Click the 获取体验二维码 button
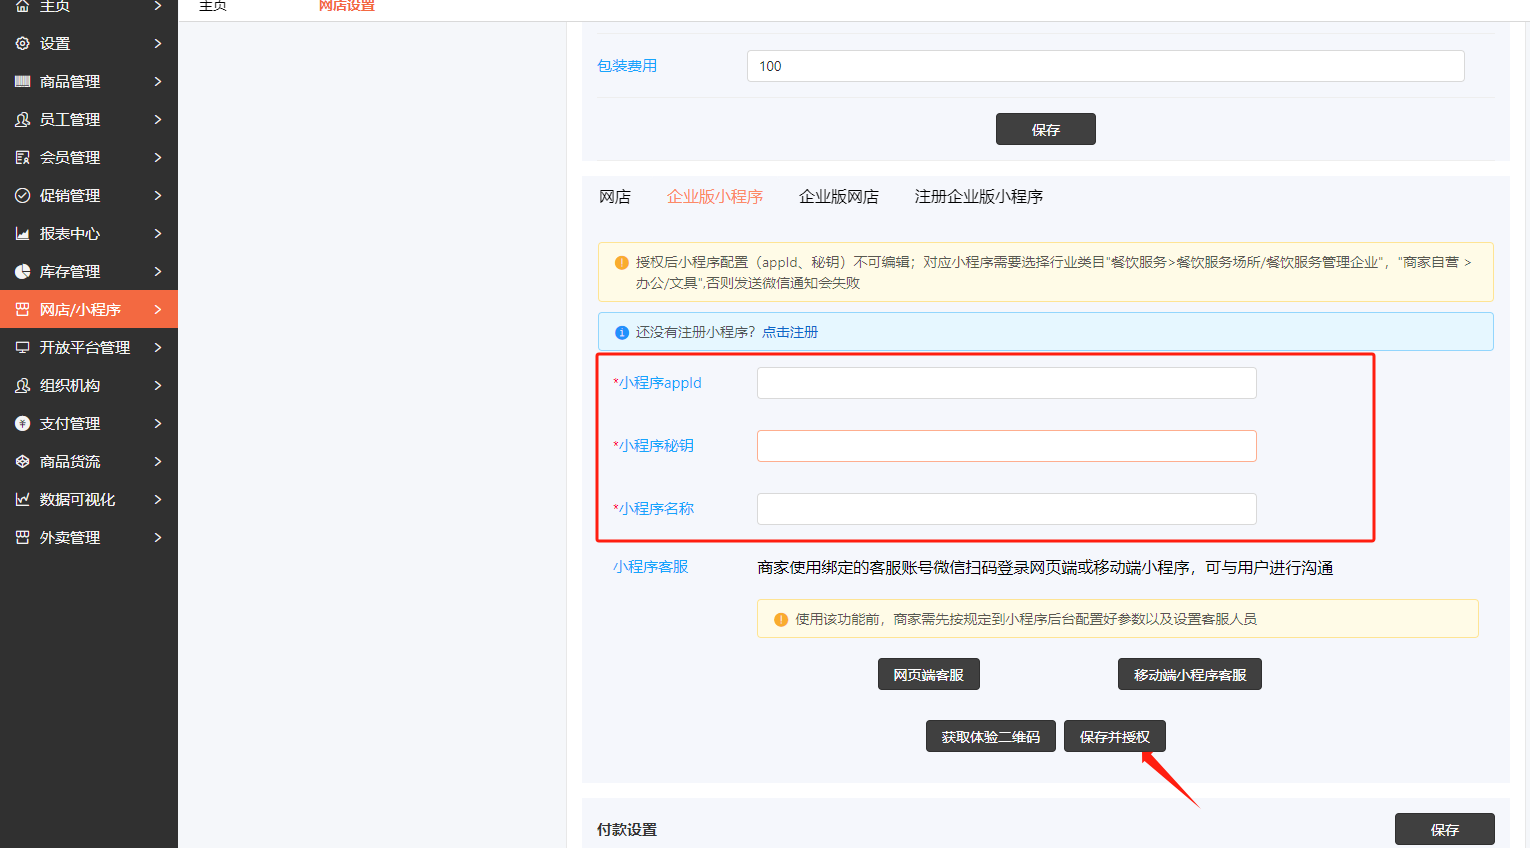 tap(990, 737)
